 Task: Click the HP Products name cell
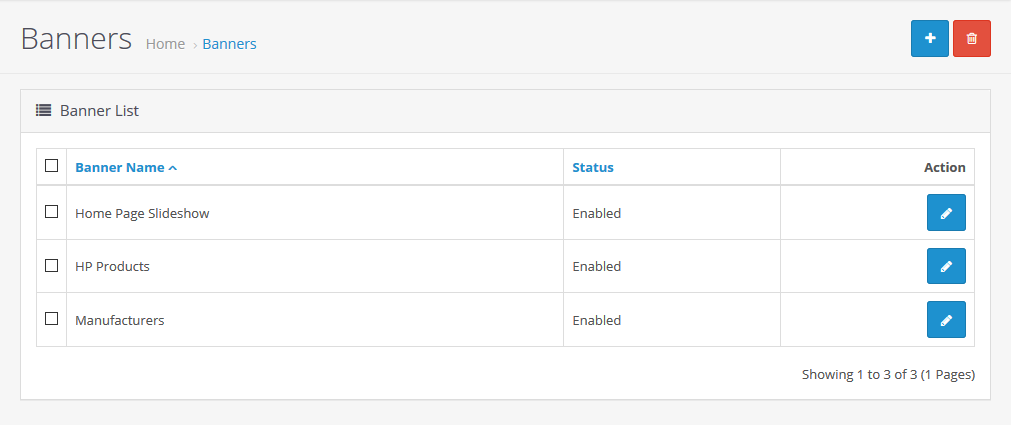click(x=112, y=267)
